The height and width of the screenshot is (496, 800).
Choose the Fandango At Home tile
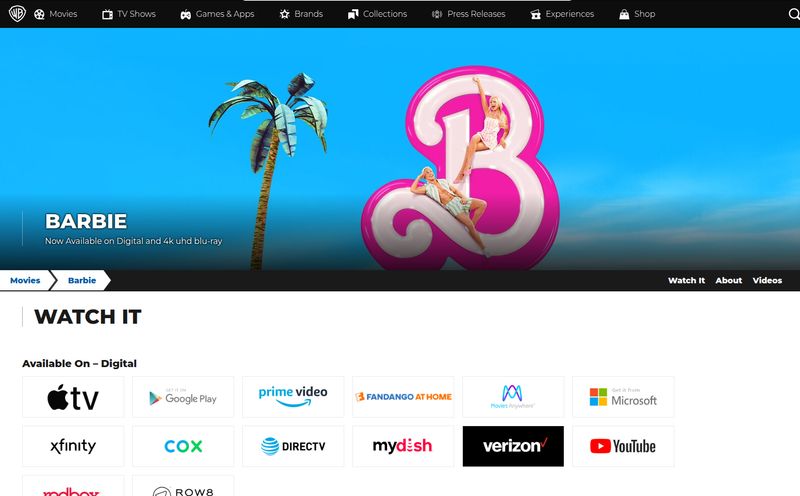tap(403, 397)
